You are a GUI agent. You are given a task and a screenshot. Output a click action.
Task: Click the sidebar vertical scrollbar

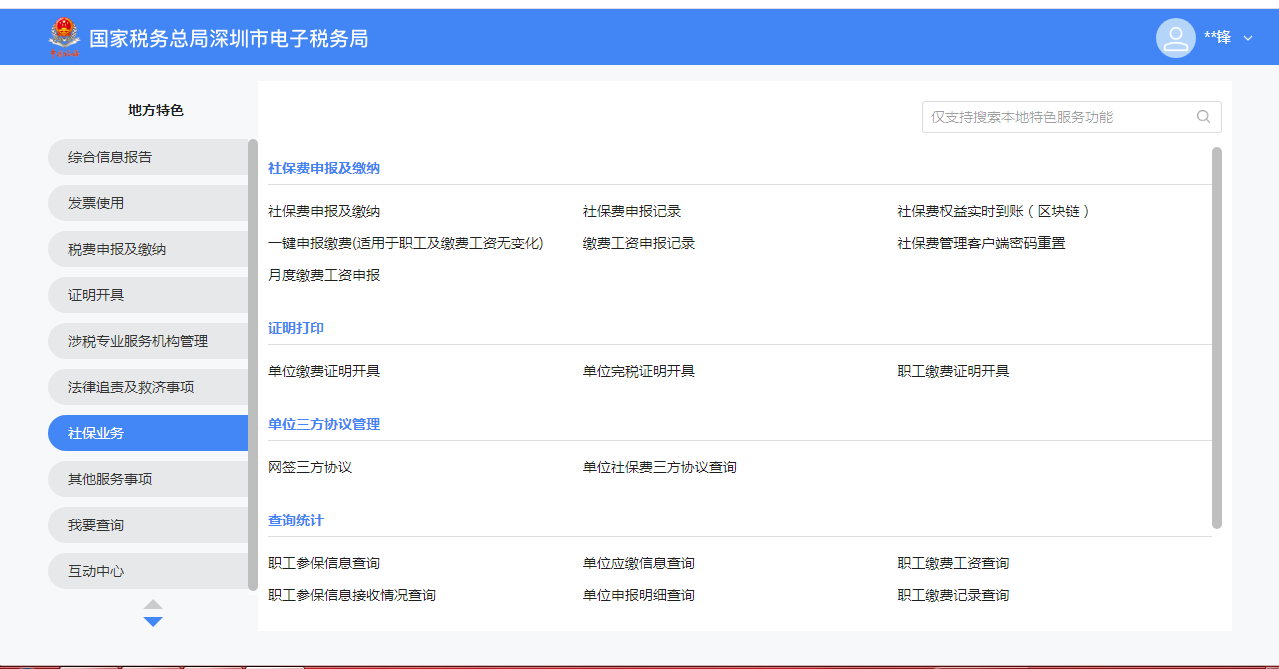(253, 364)
